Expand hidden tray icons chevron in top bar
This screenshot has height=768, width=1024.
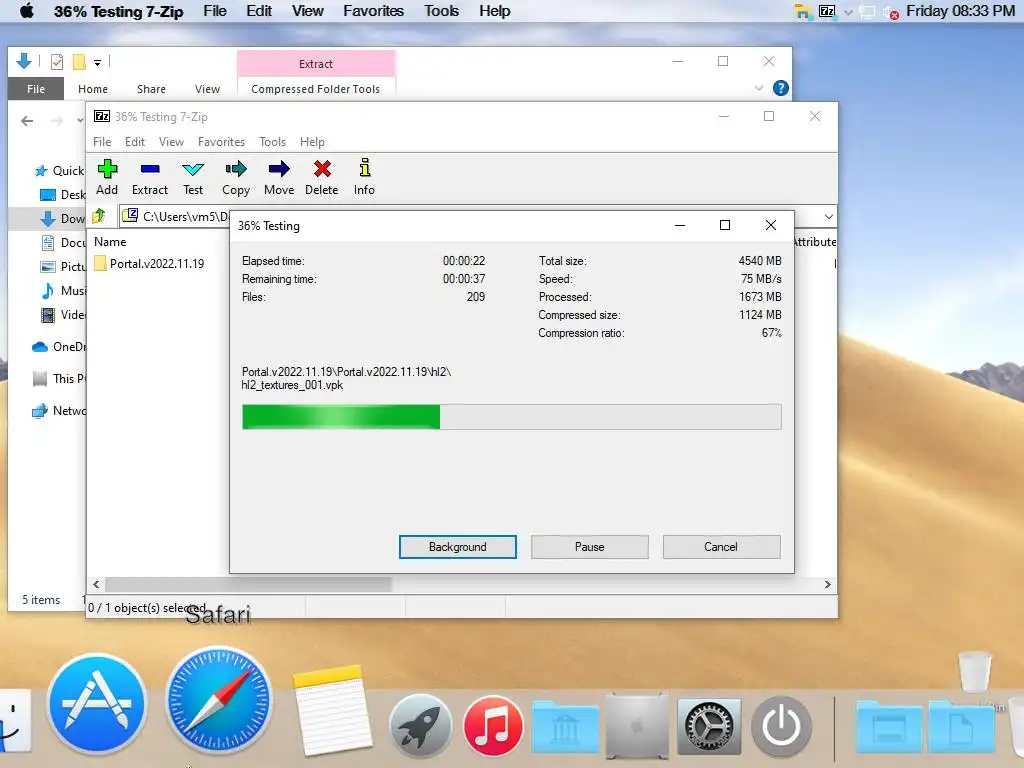[x=848, y=12]
